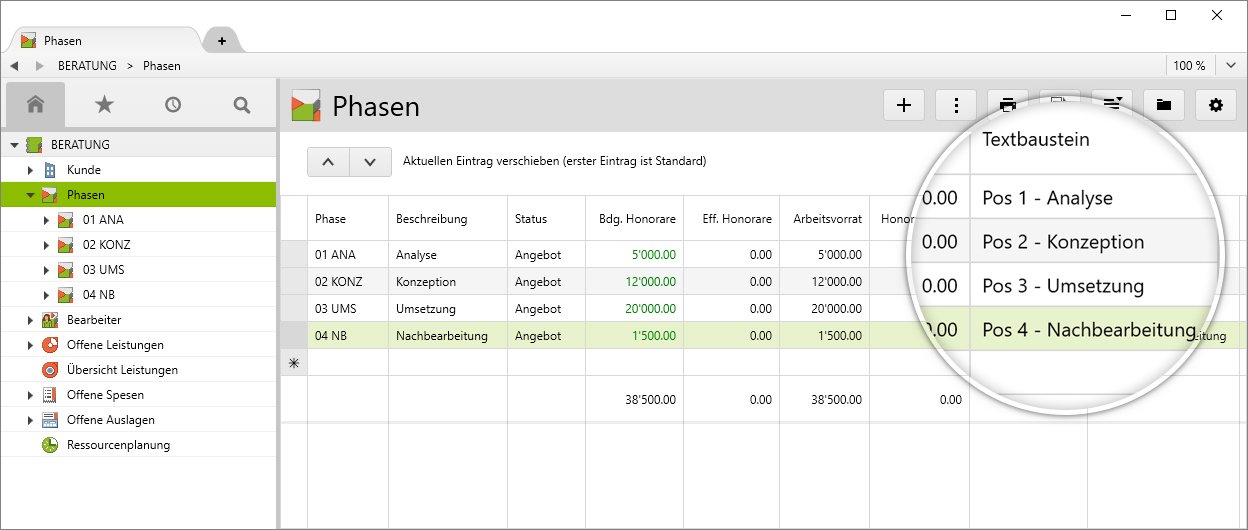Open a new tab with plus
1248x530 pixels.
(222, 41)
